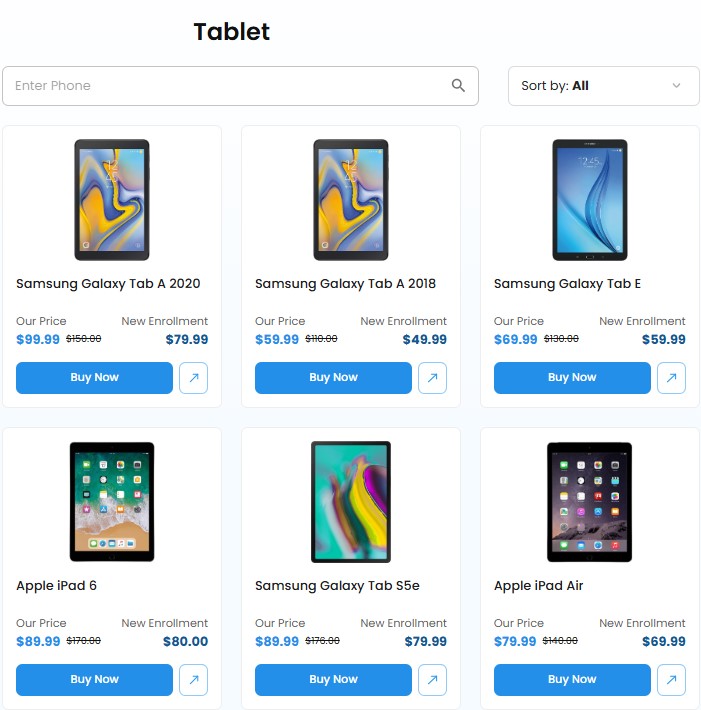Click the Samsung Galaxy Tab E image
This screenshot has width=701, height=710.
pos(590,200)
